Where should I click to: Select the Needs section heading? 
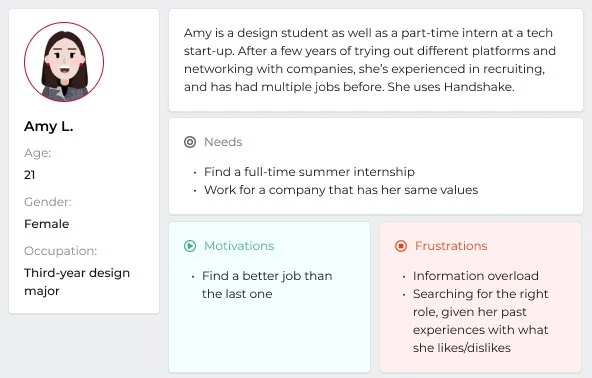(223, 142)
